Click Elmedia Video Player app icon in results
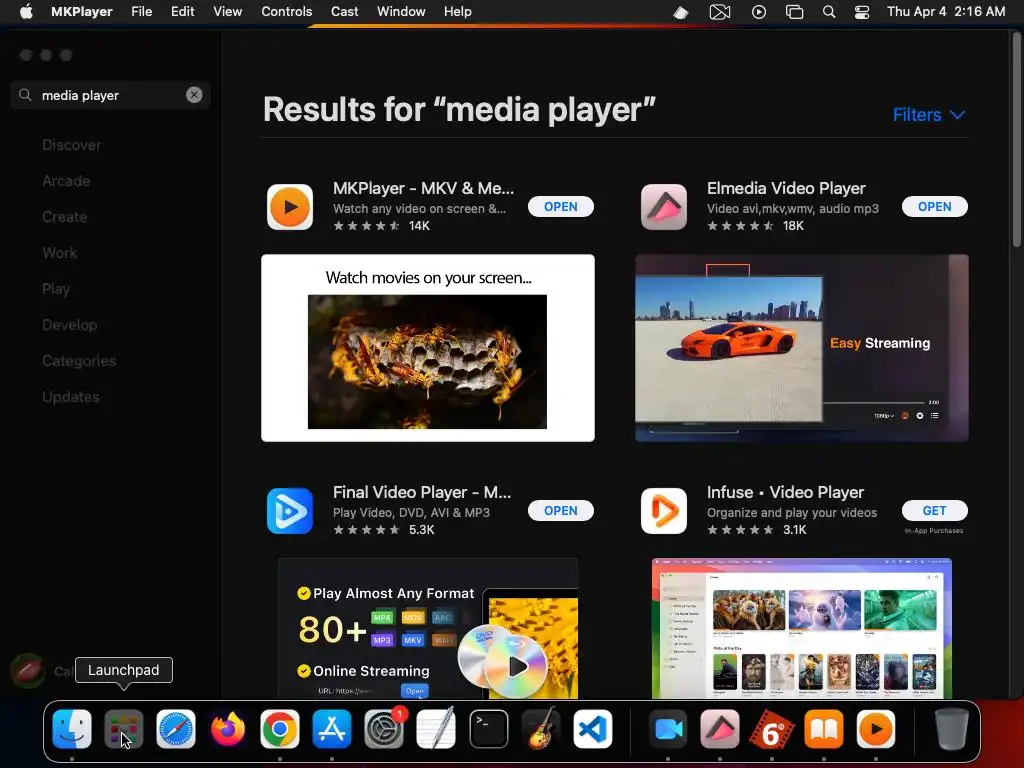 point(664,207)
